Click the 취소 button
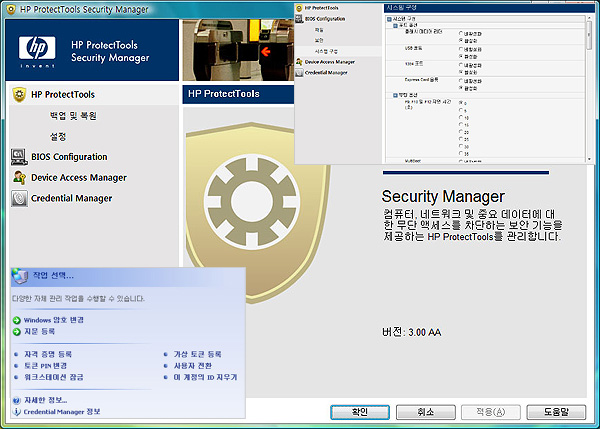 click(426, 412)
